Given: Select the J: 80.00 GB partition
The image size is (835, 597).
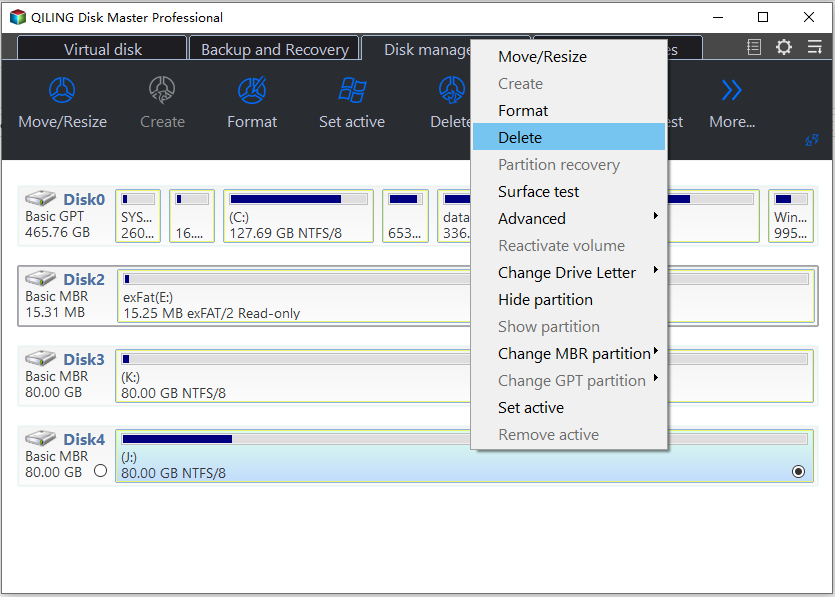Looking at the screenshot, I should click(464, 455).
